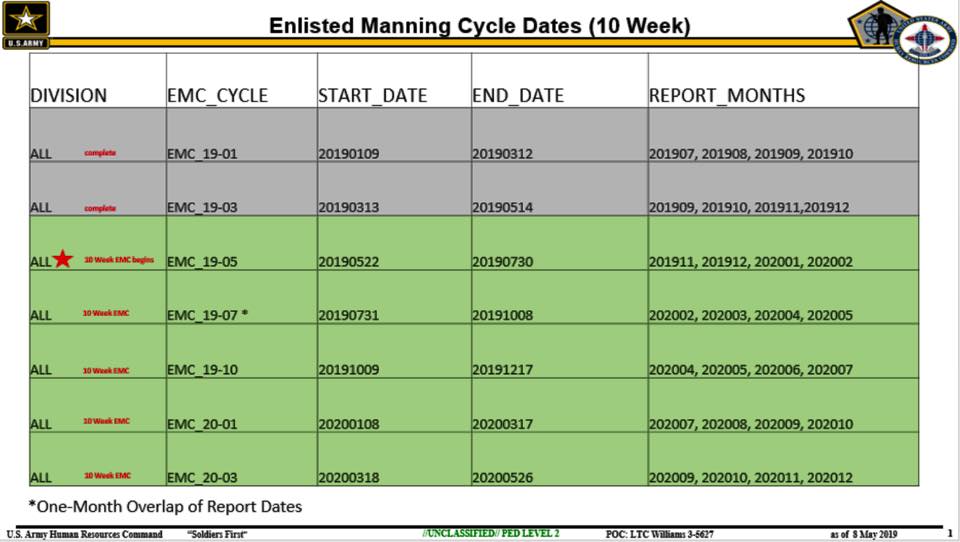960x542 pixels.
Task: Click start date 20190522
Action: pyautogui.click(x=348, y=262)
